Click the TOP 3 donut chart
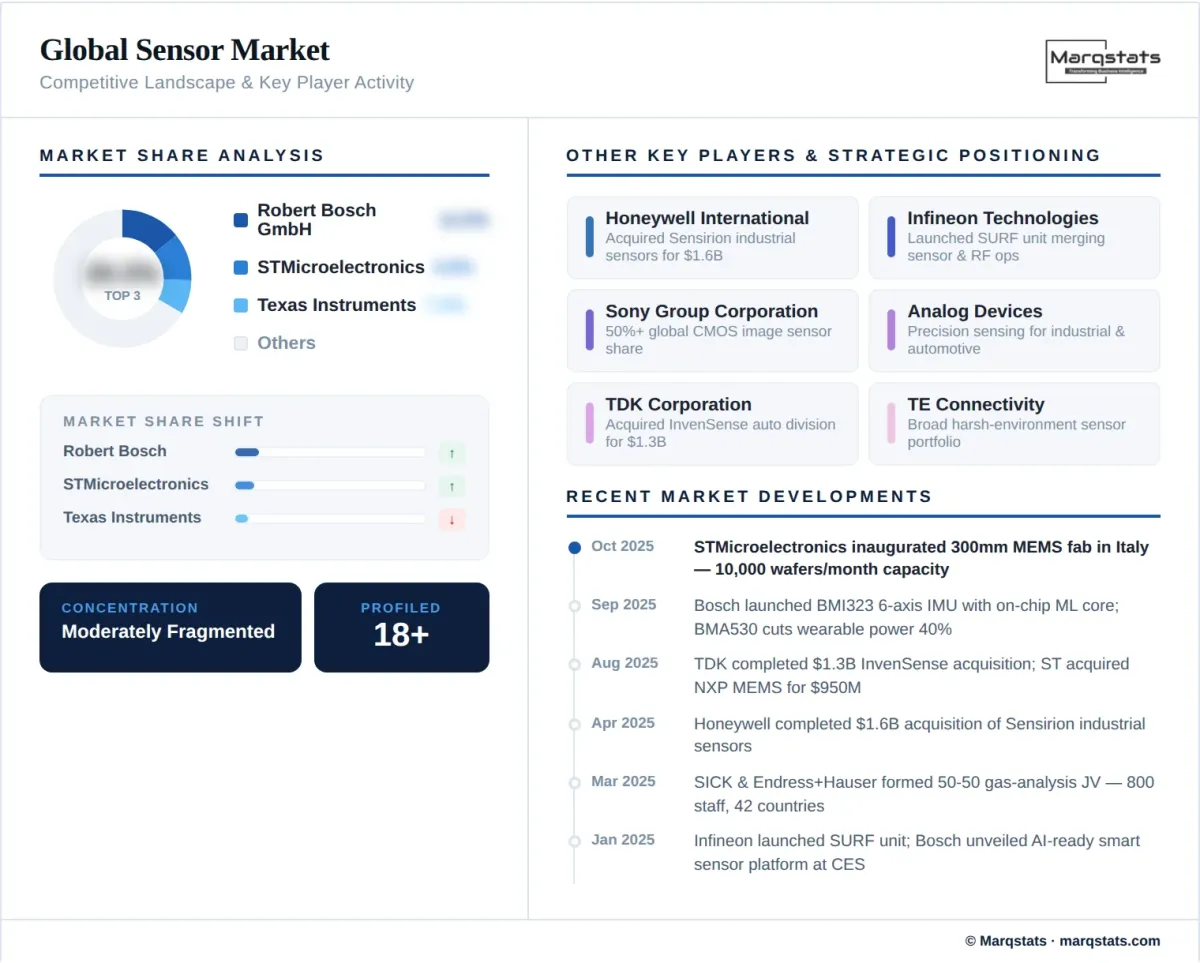Viewport: 1200px width, 963px height. tap(122, 278)
